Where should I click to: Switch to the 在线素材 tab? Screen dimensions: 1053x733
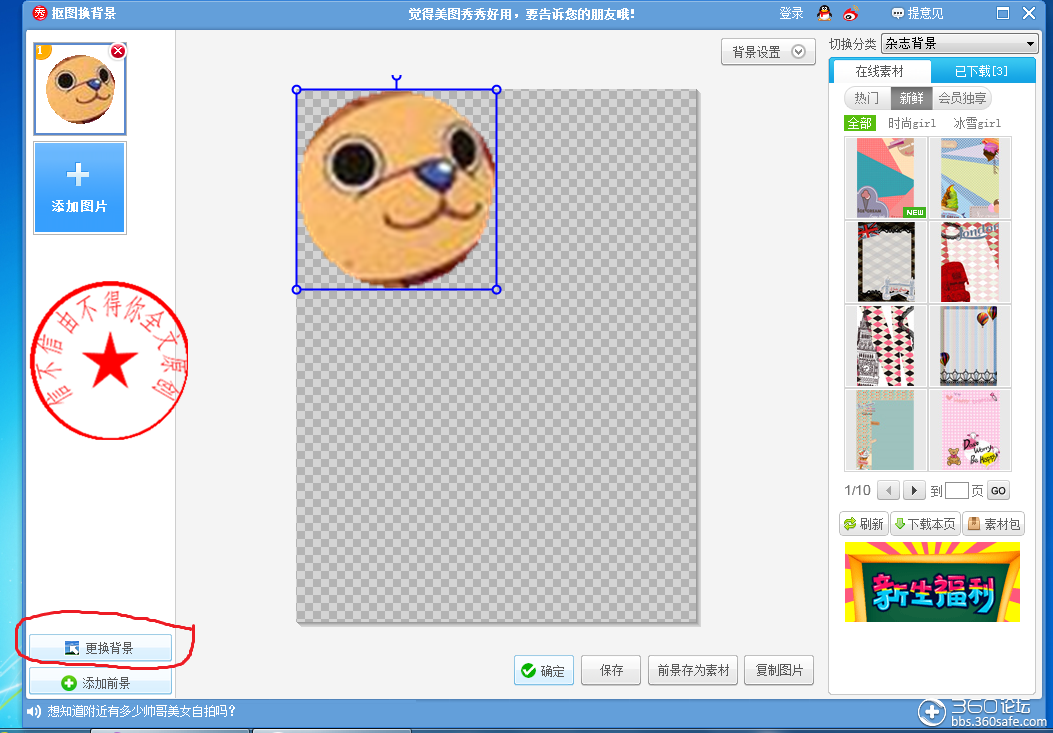tap(879, 71)
